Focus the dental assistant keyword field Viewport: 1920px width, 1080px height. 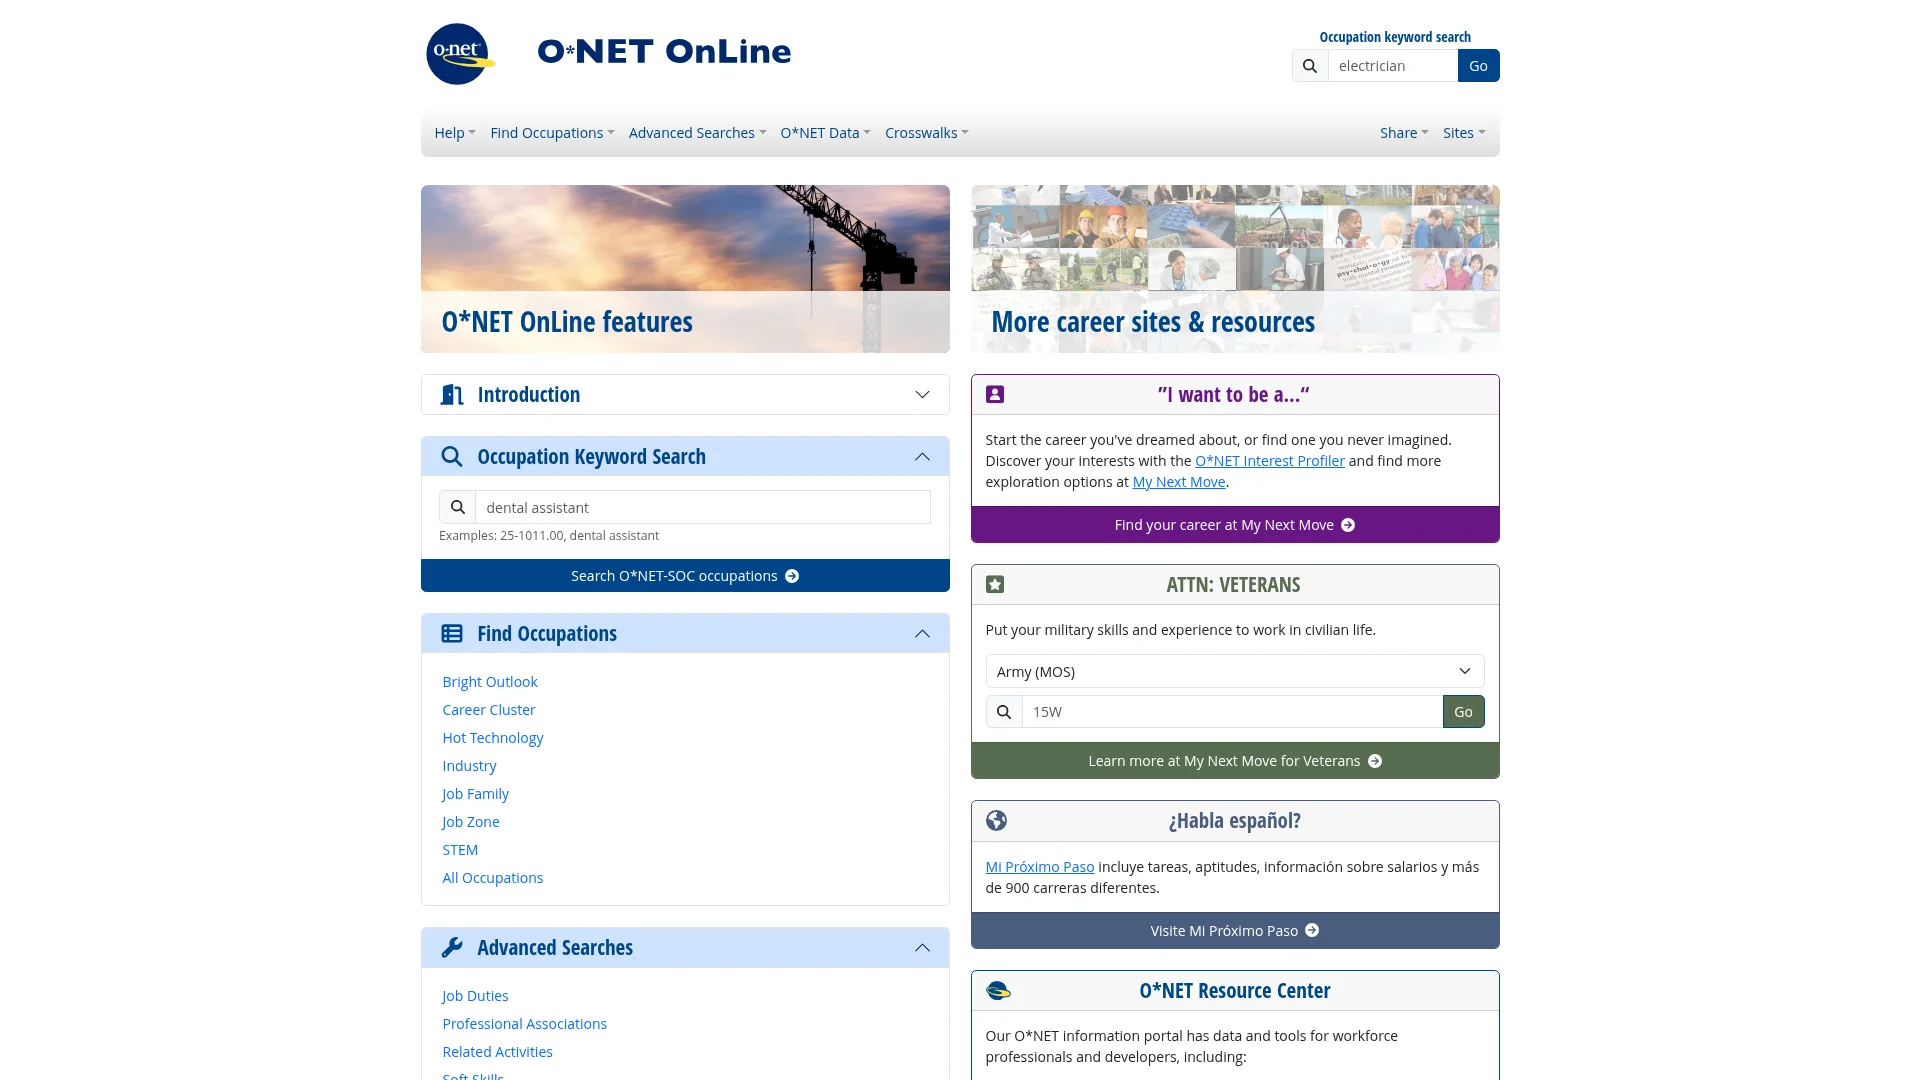tap(703, 508)
